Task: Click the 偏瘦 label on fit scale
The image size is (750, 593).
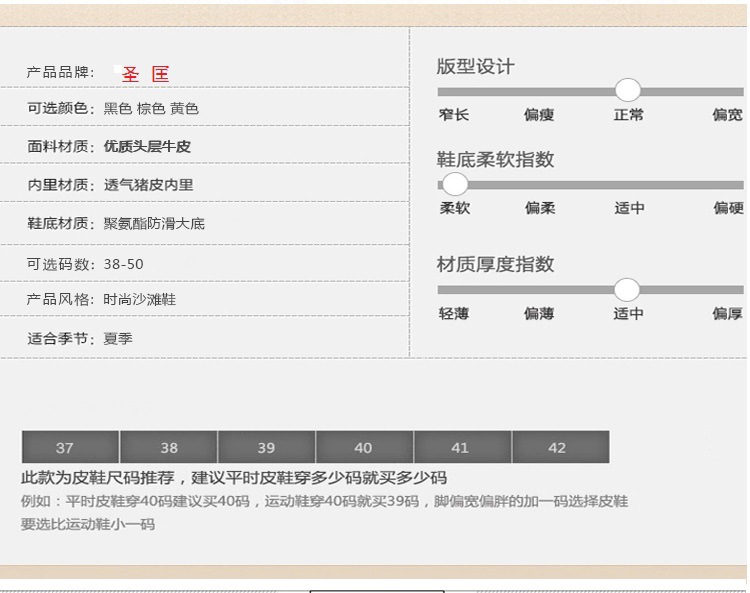Action: click(x=539, y=115)
